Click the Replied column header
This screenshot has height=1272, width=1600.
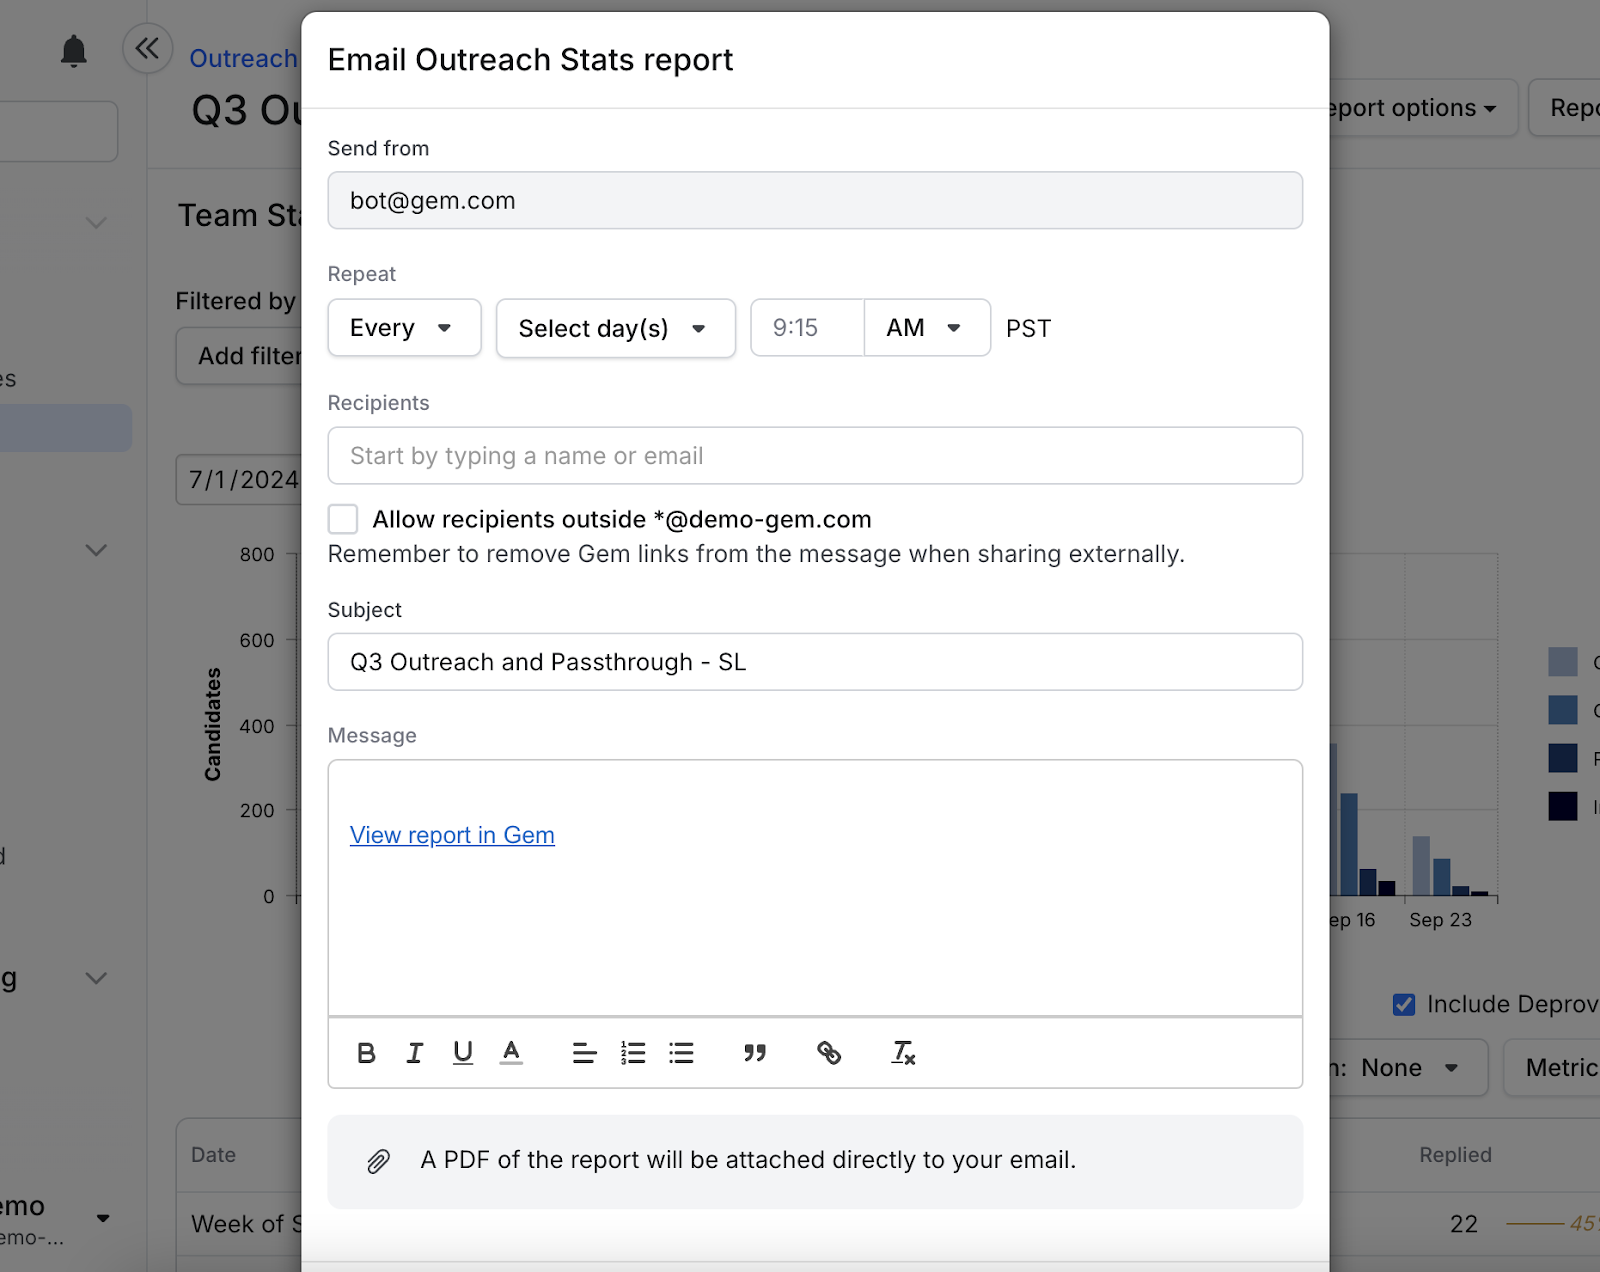[1455, 1155]
